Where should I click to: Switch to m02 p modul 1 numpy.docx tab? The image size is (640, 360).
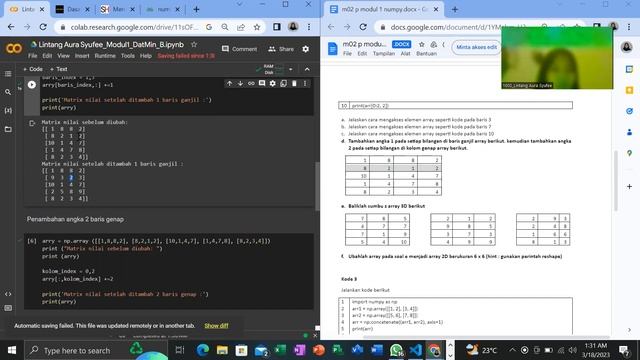[384, 9]
